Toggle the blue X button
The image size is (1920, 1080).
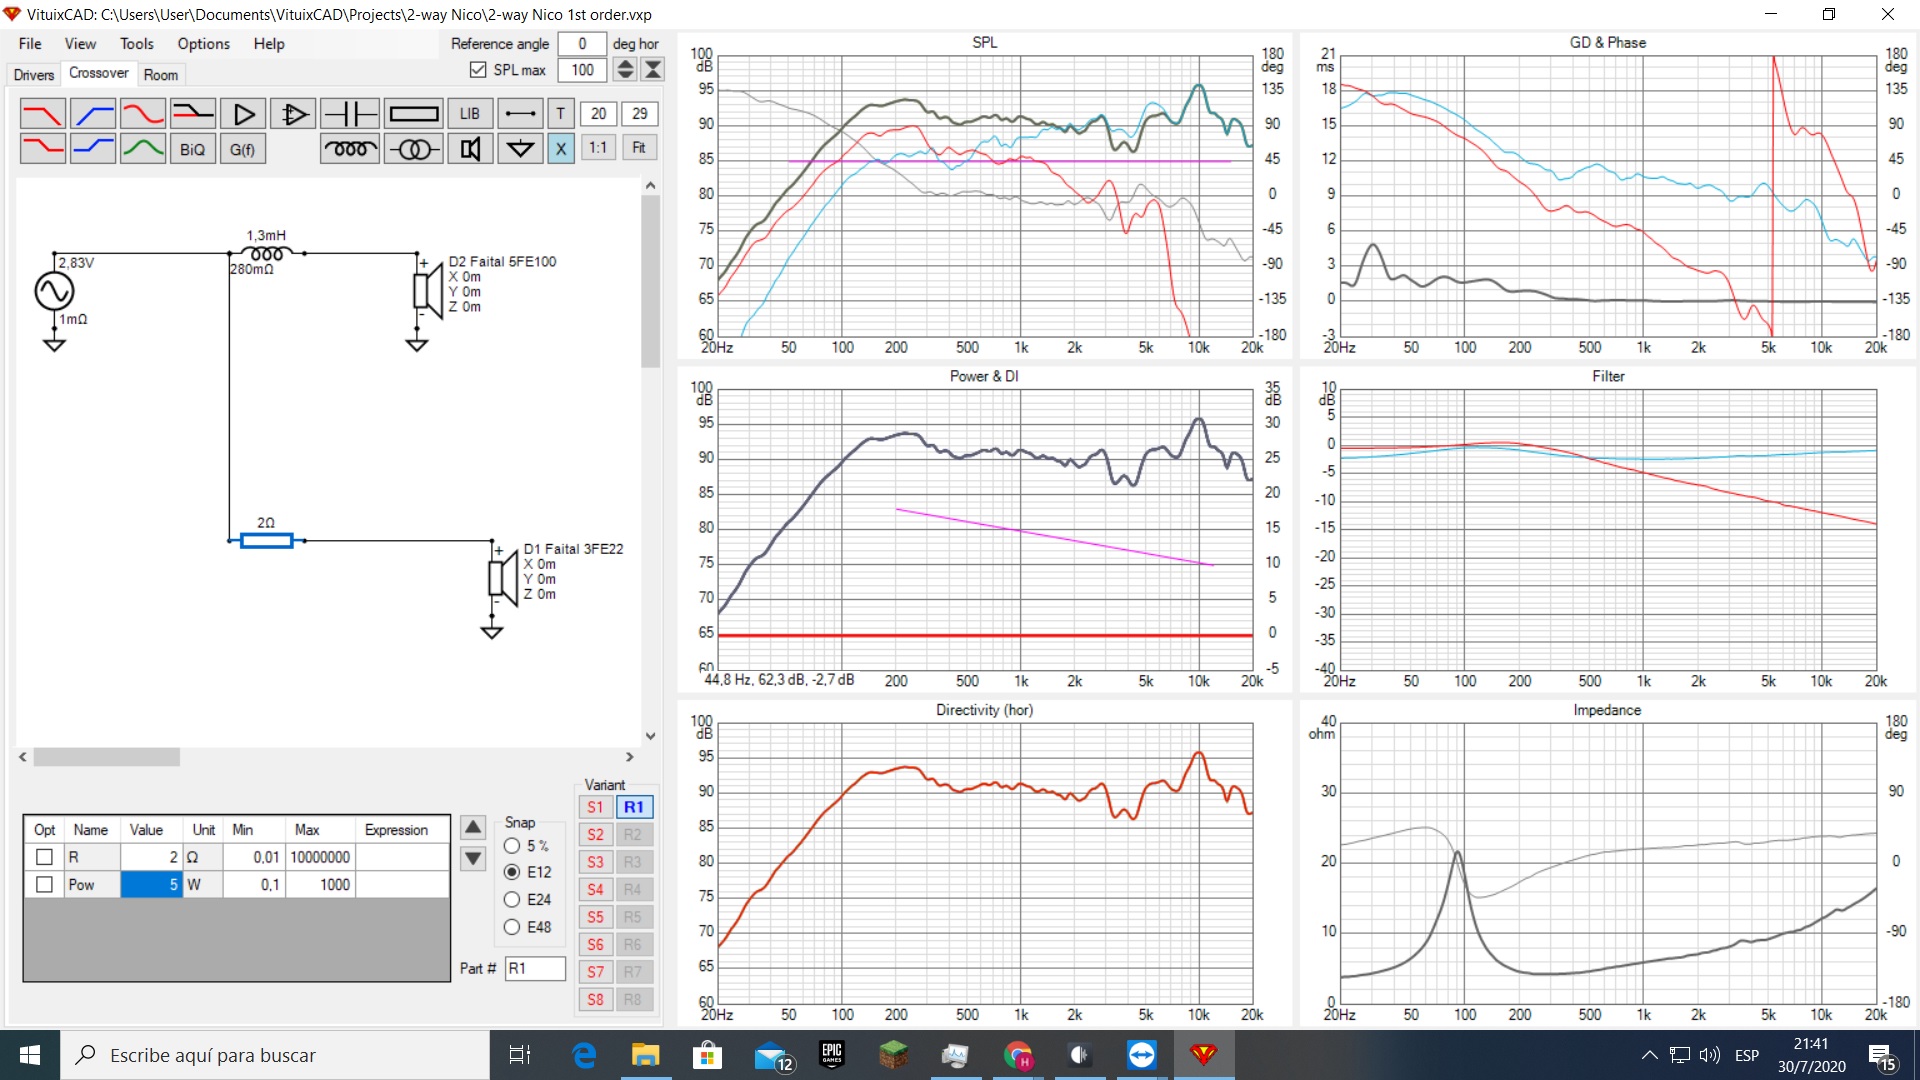(x=561, y=149)
